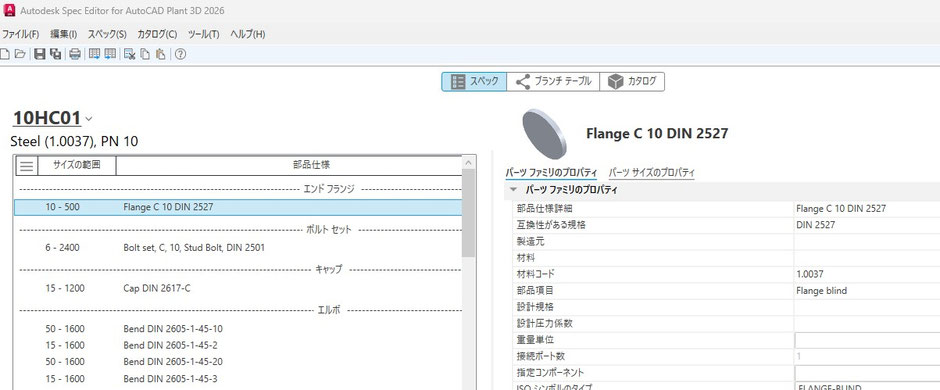Click the Open folder toolbar icon
940x390 pixels.
tap(20, 55)
